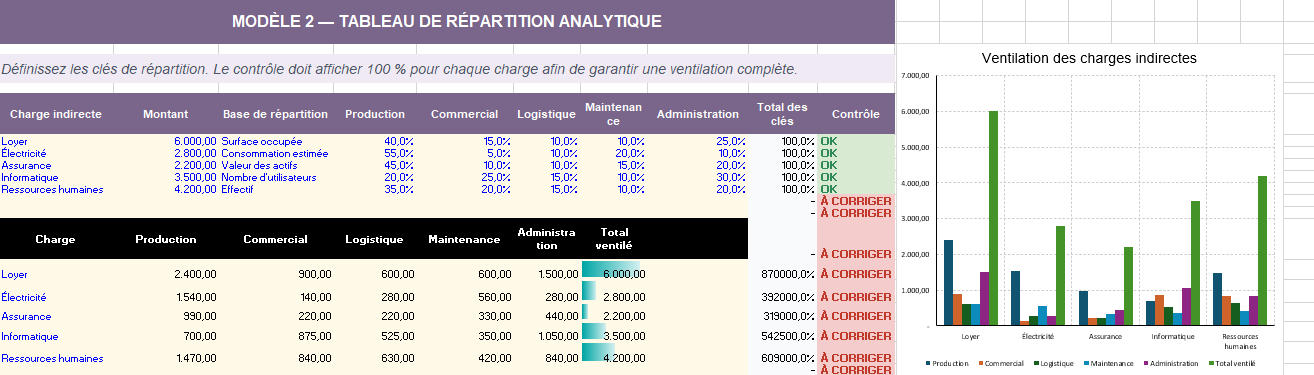Select the 'Total des clés' header cell
Image resolution: width=1314 pixels, height=375 pixels.
tap(782, 114)
